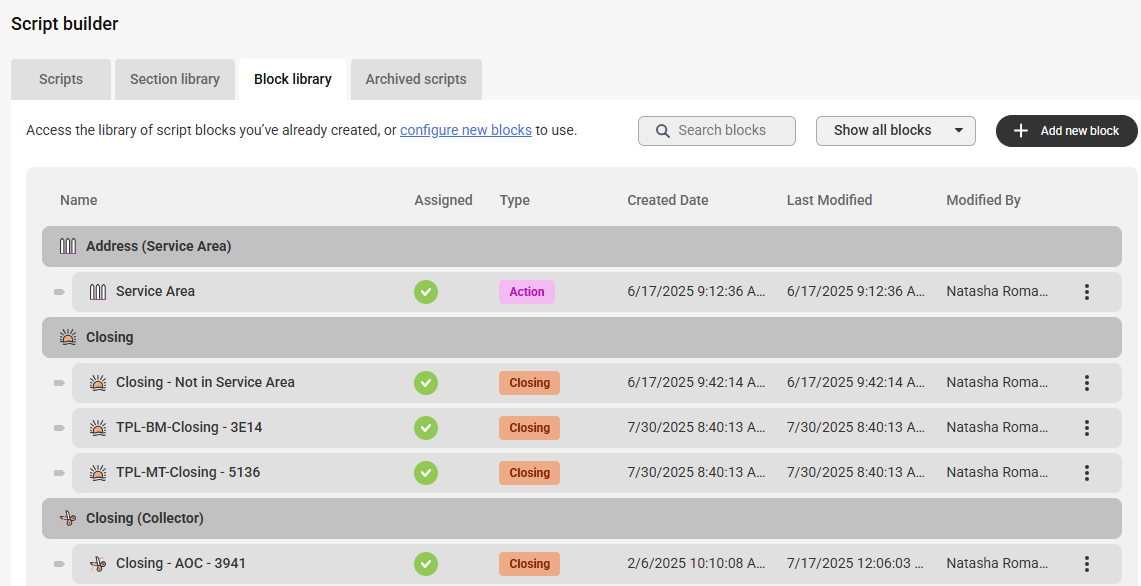Sort by the Assigned column header
Screen dimensions: 1141x586
pos(443,200)
